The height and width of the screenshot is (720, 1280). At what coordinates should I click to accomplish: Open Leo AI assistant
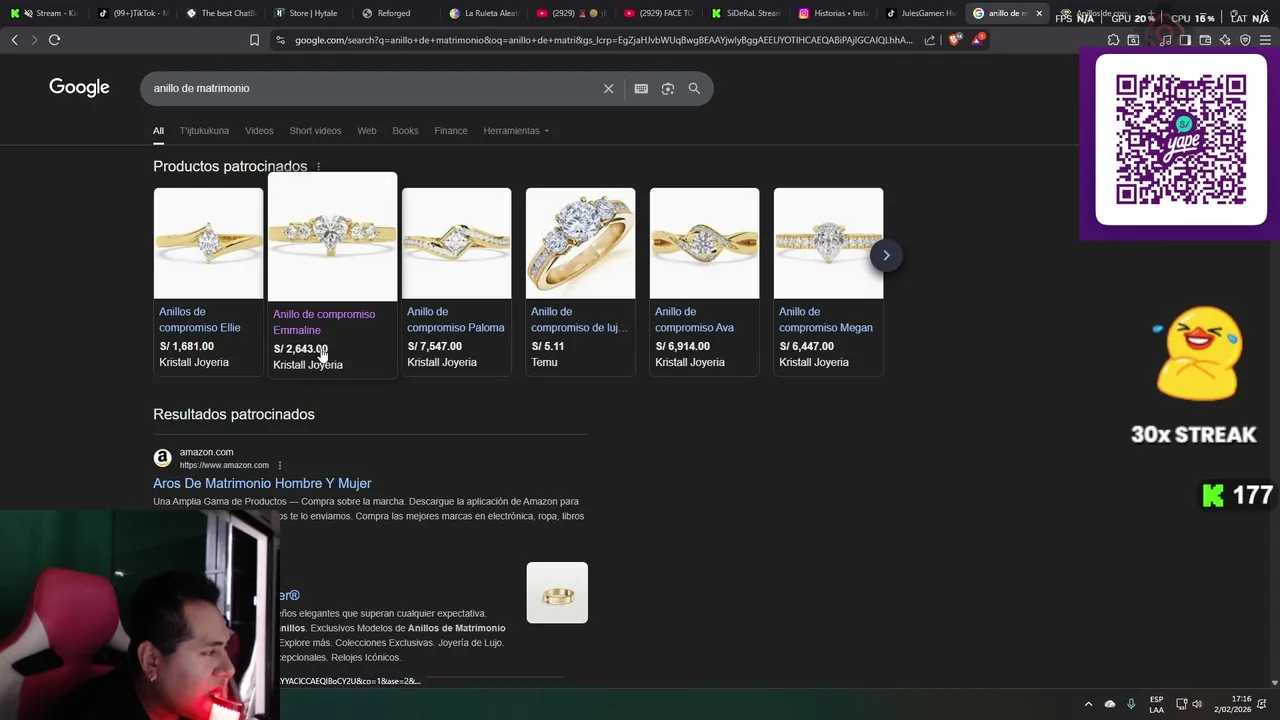coord(1225,40)
